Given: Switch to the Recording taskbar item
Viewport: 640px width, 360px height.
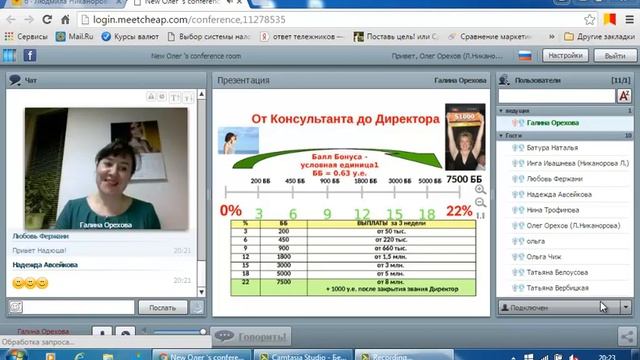Looking at the screenshot, I should coord(404,356).
